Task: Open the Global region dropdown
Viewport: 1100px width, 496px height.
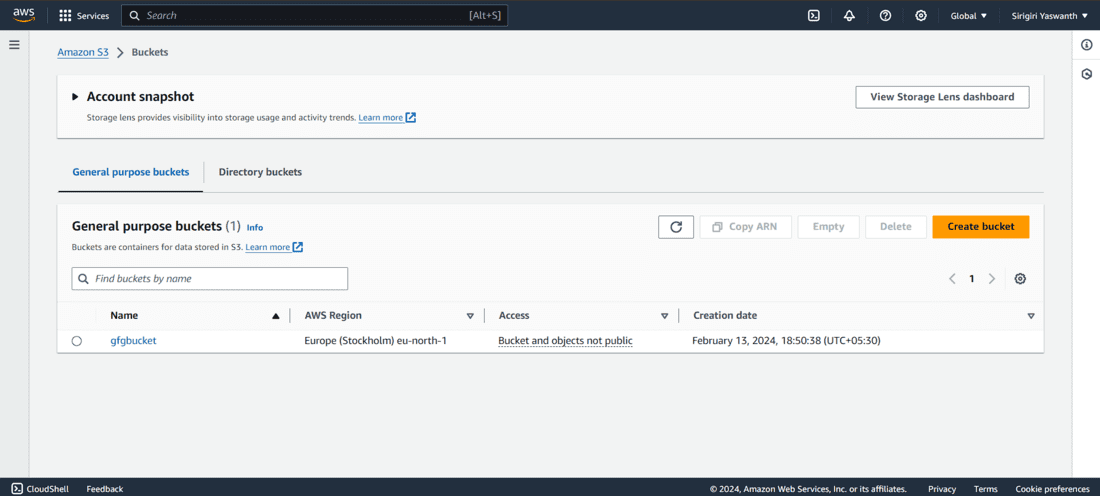Action: (969, 15)
